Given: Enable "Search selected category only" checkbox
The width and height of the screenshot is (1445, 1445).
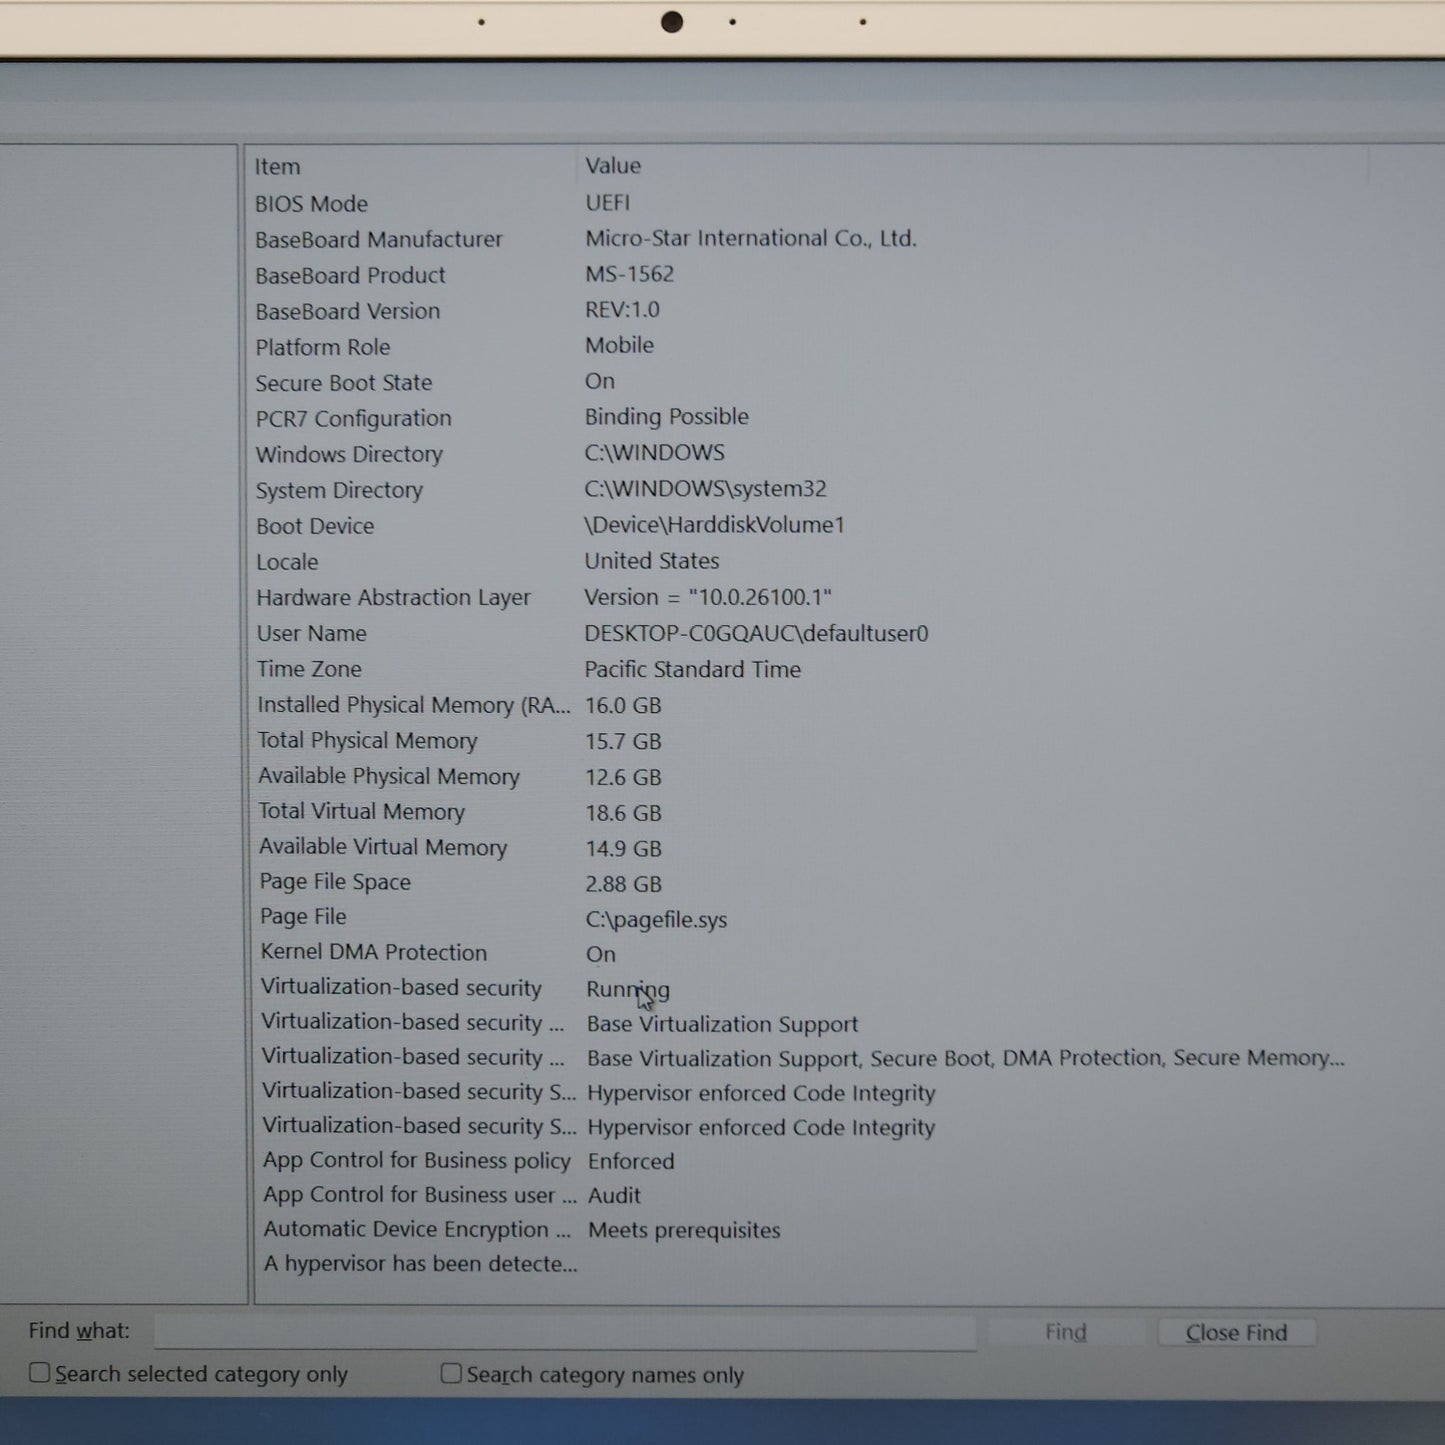Looking at the screenshot, I should [x=40, y=1373].
